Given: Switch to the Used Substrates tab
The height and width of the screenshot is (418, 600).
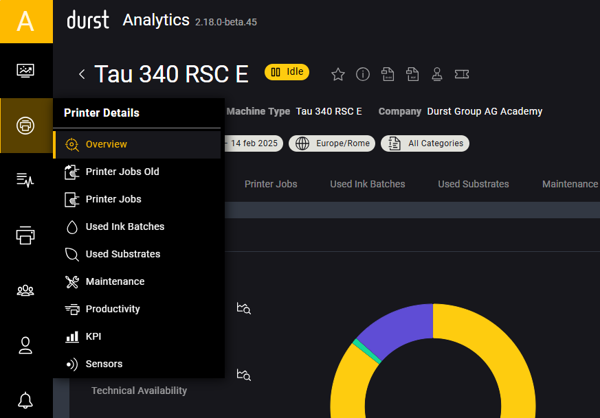Looking at the screenshot, I should 473,184.
